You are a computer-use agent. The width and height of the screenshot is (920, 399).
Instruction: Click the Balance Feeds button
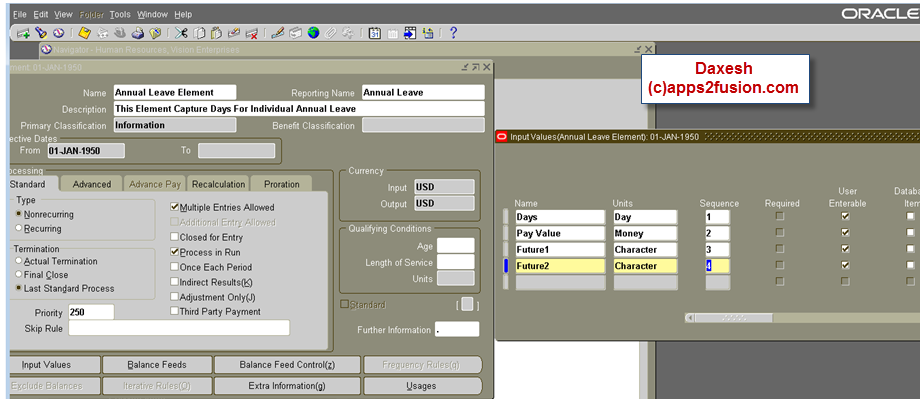[157, 365]
